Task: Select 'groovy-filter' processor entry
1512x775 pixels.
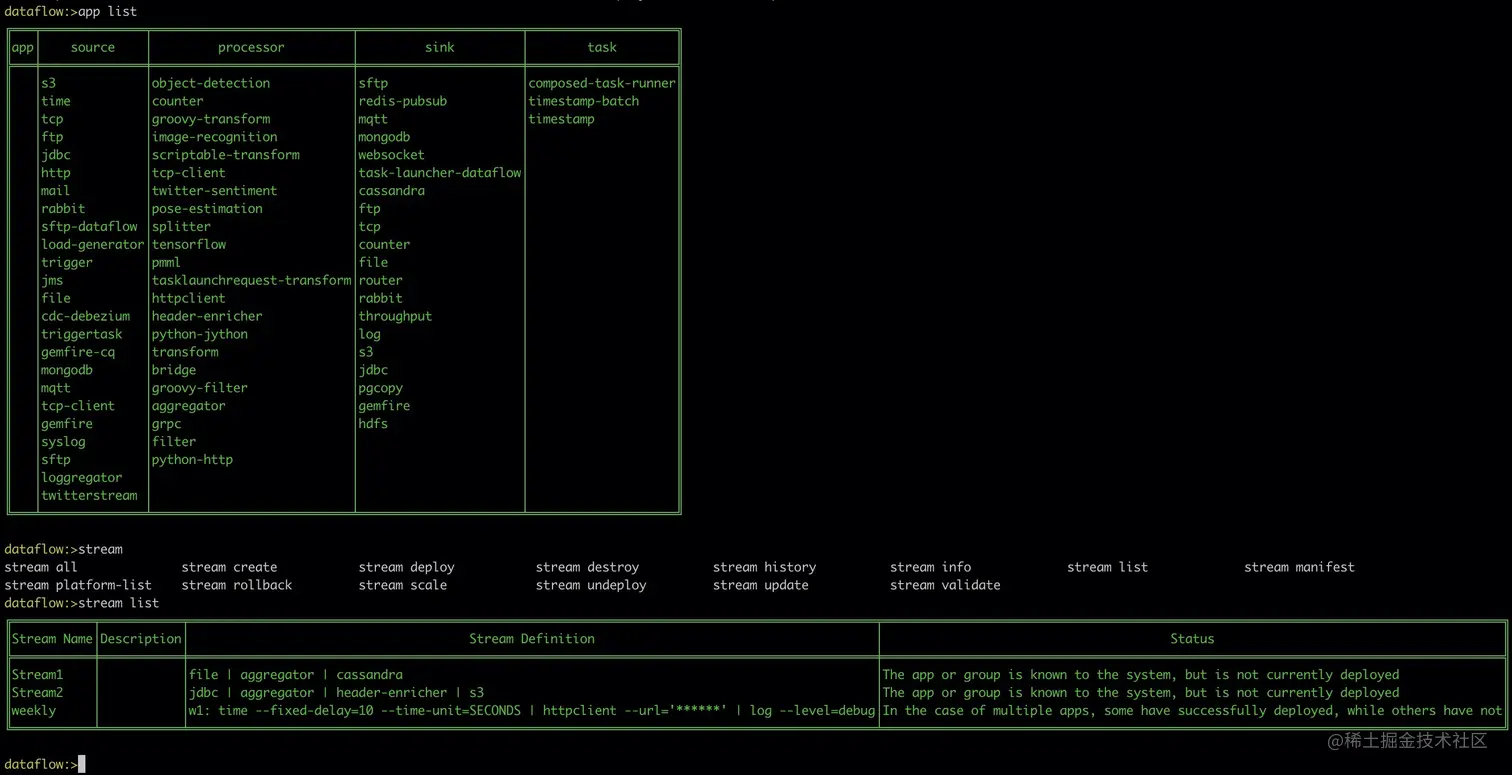Action: click(200, 388)
